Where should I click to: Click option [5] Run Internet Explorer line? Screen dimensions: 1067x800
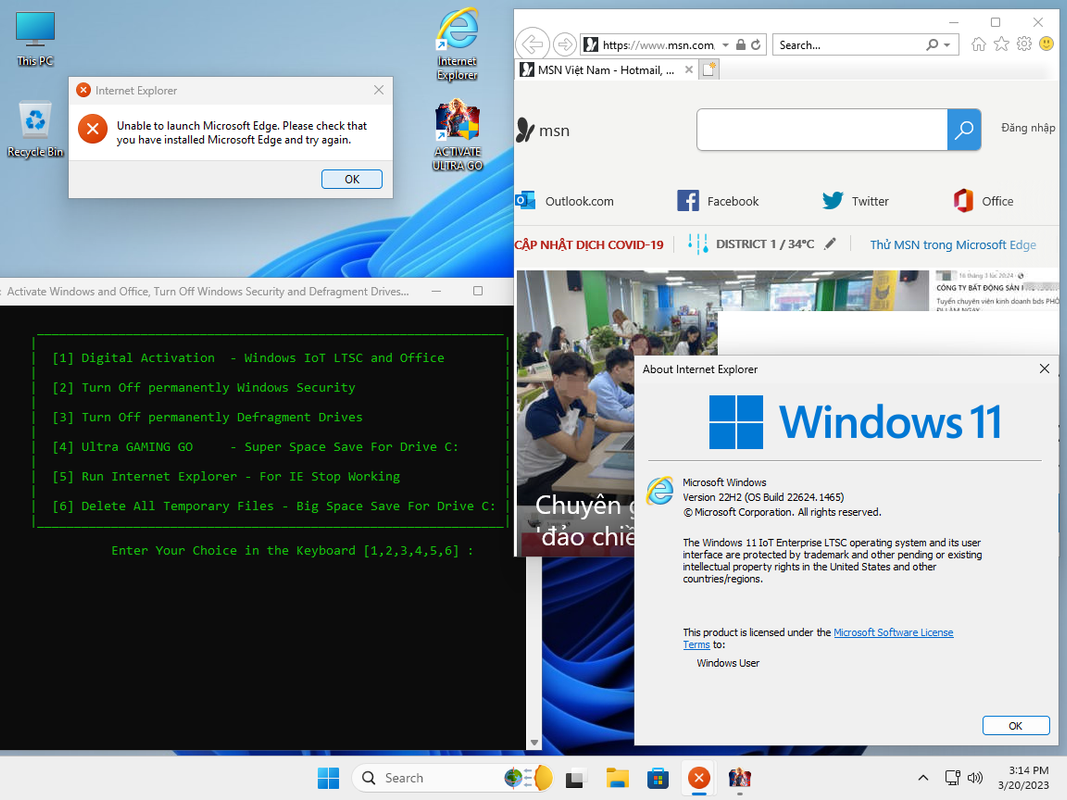pyautogui.click(x=226, y=476)
